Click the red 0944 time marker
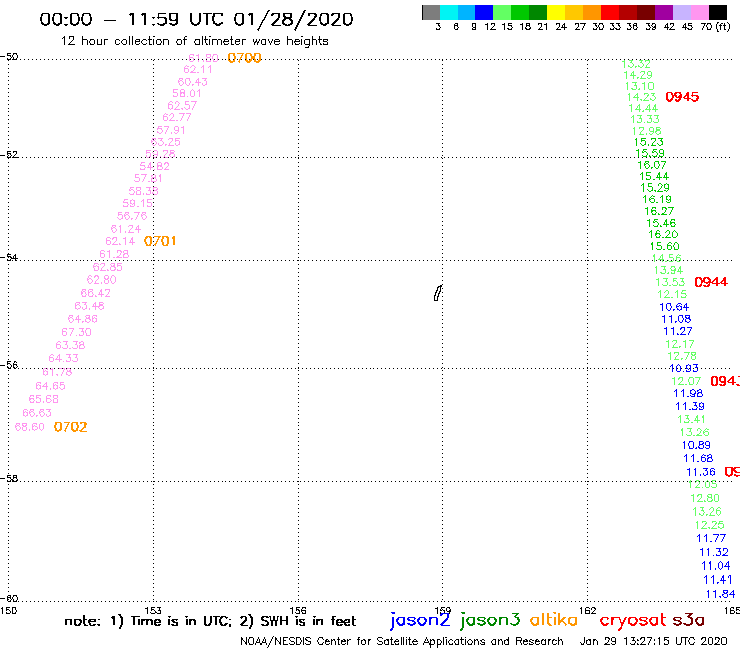Viewport: 740px width, 650px height. (x=711, y=282)
